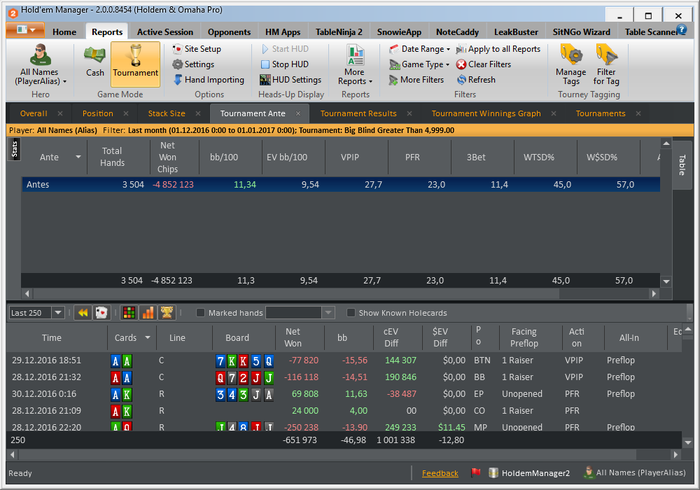The height and width of the screenshot is (490, 700).
Task: Click the hands list scroll-down arrow
Action: click(x=688, y=442)
